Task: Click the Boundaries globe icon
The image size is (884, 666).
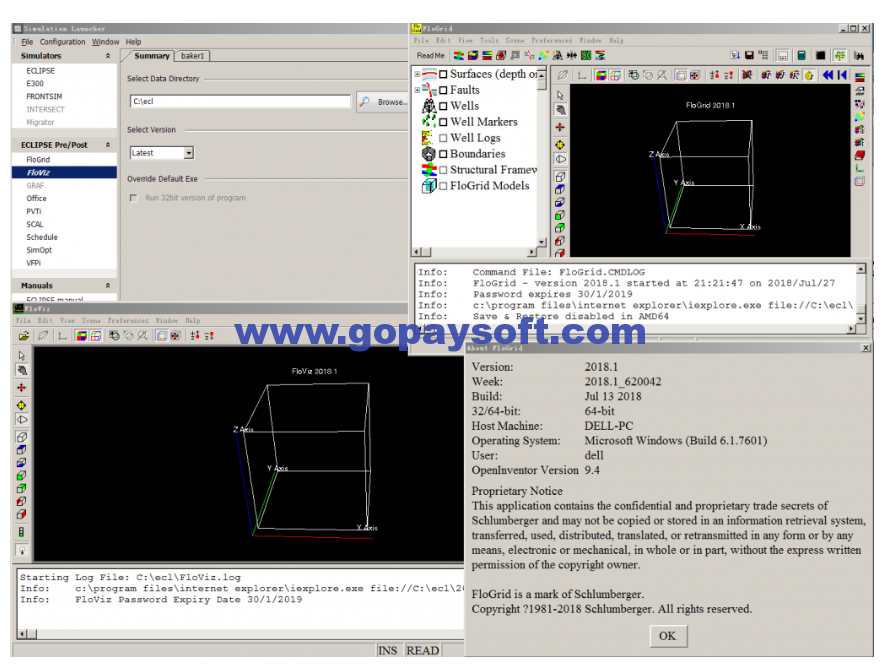Action: tap(427, 153)
